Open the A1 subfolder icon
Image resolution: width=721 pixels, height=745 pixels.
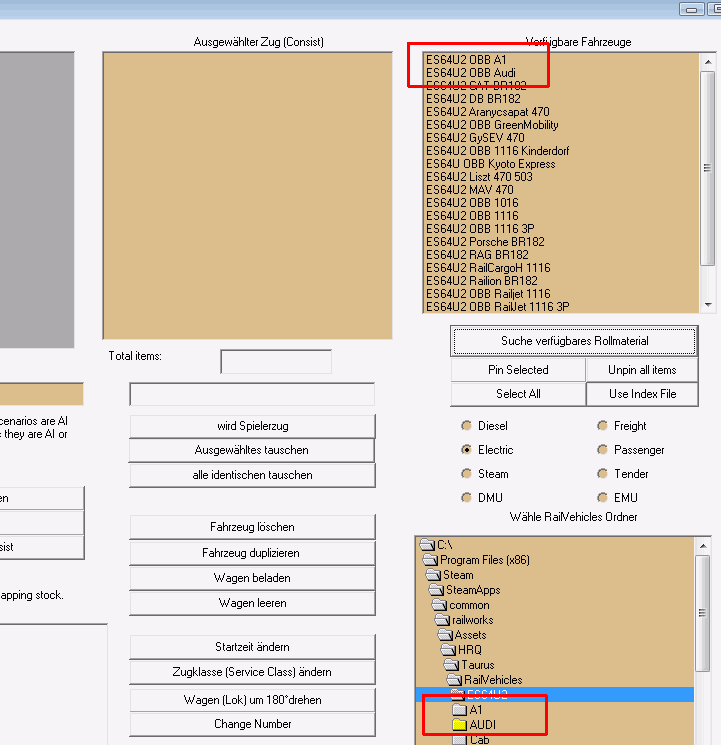point(460,710)
